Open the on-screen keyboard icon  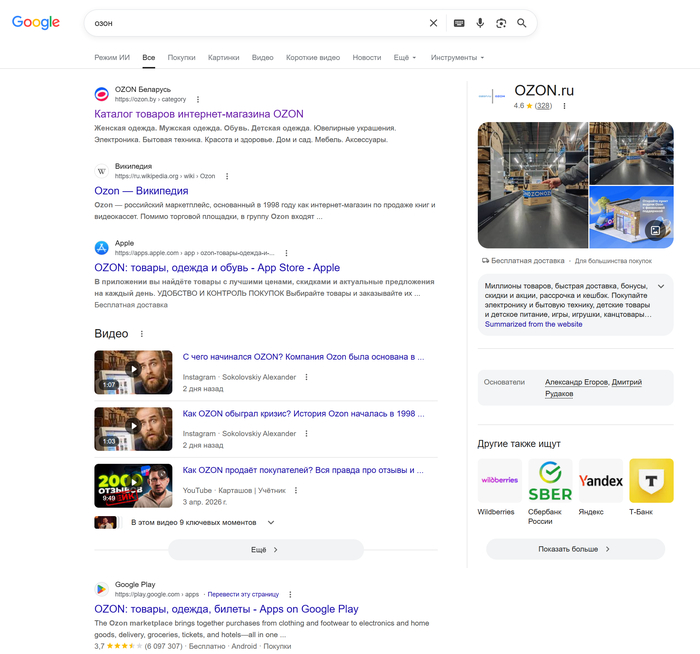(x=459, y=23)
